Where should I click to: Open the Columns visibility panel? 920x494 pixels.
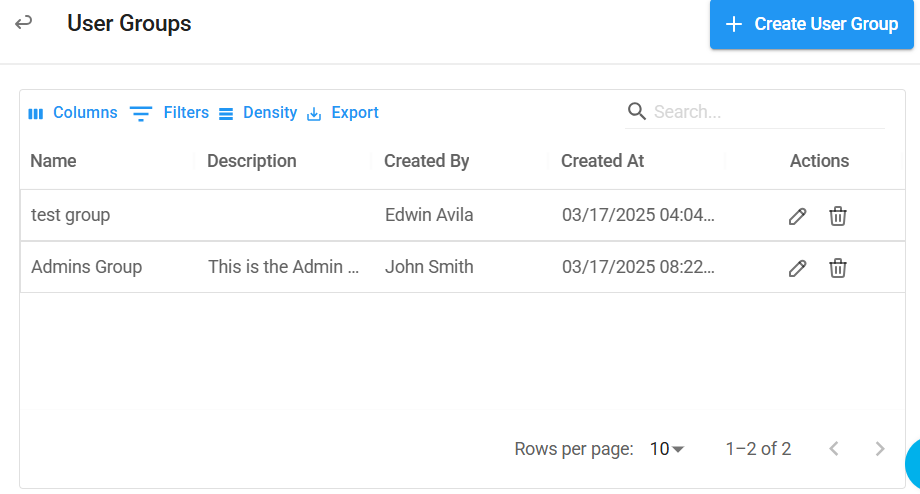[73, 113]
